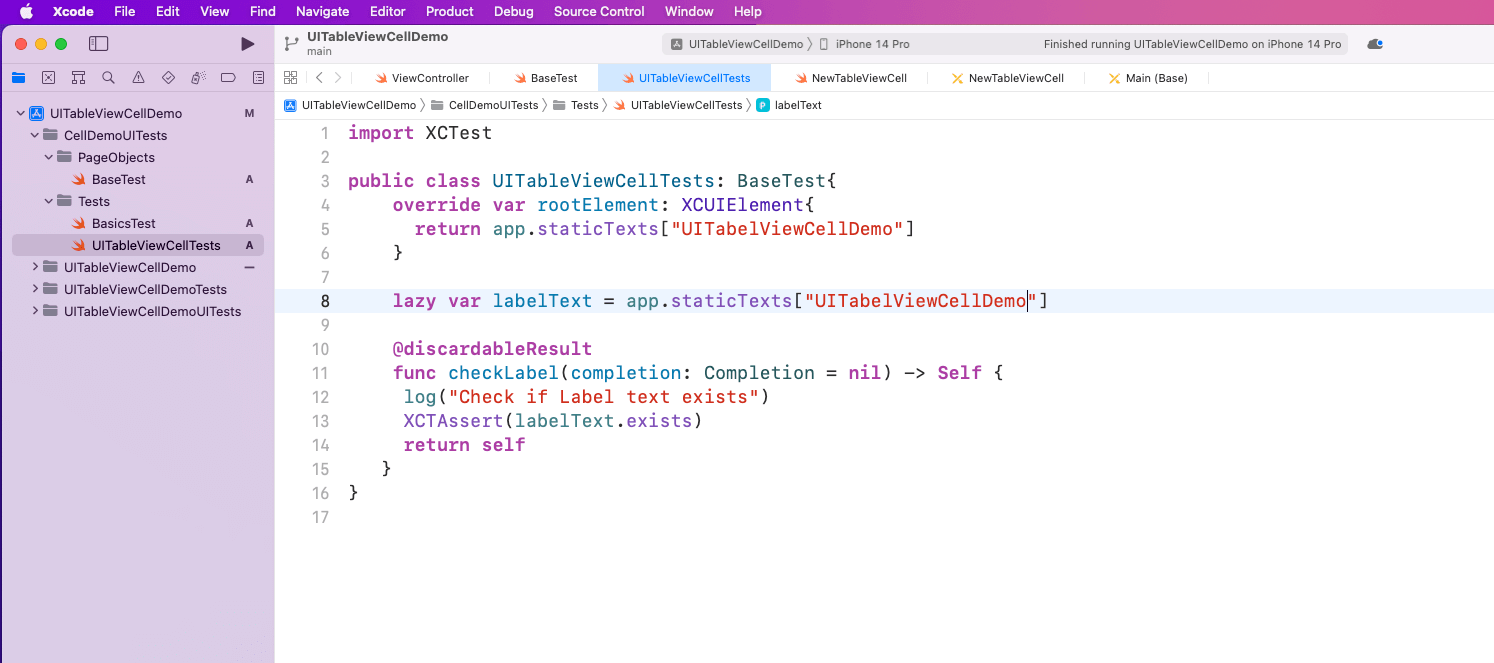Show the Report navigator list icon
1494x663 pixels.
(258, 77)
